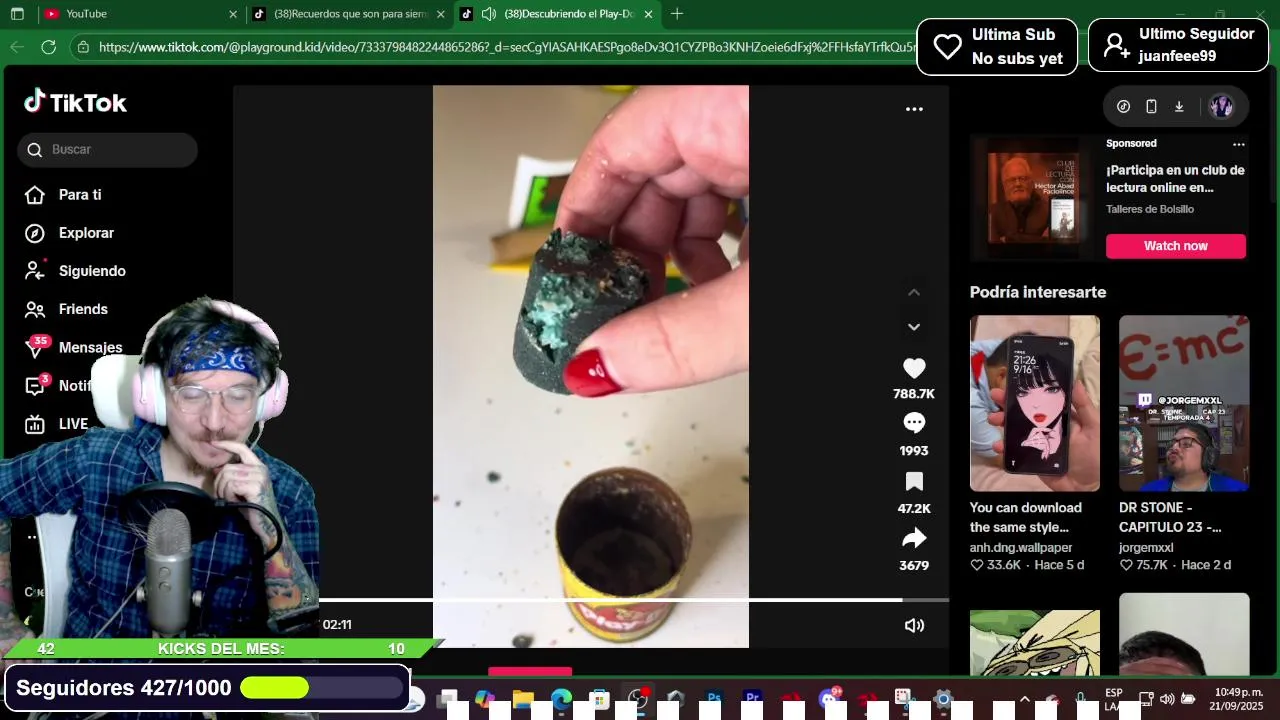Click the DR STONE - CAPITULO 23 title
This screenshot has width=1280, height=720.
pyautogui.click(x=1170, y=517)
